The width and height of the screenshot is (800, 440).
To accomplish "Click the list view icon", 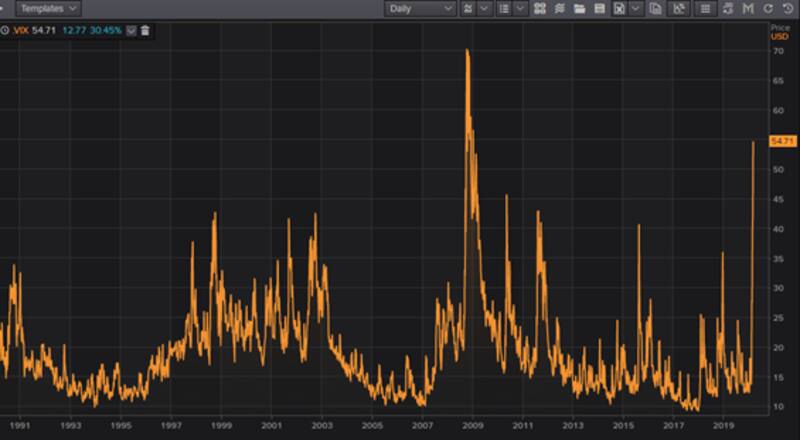I will [x=503, y=8].
